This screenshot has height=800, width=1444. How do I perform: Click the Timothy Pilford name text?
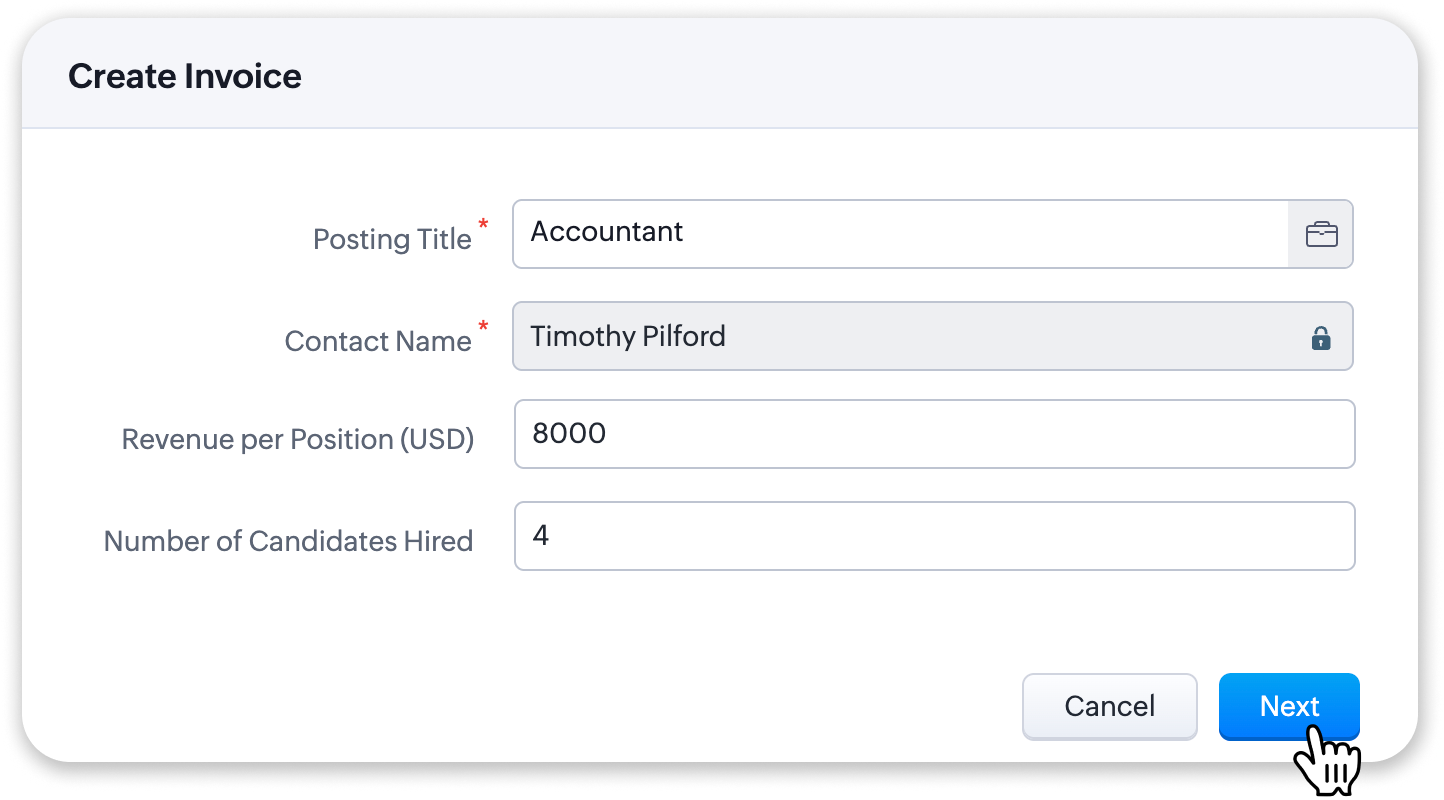click(x=627, y=336)
